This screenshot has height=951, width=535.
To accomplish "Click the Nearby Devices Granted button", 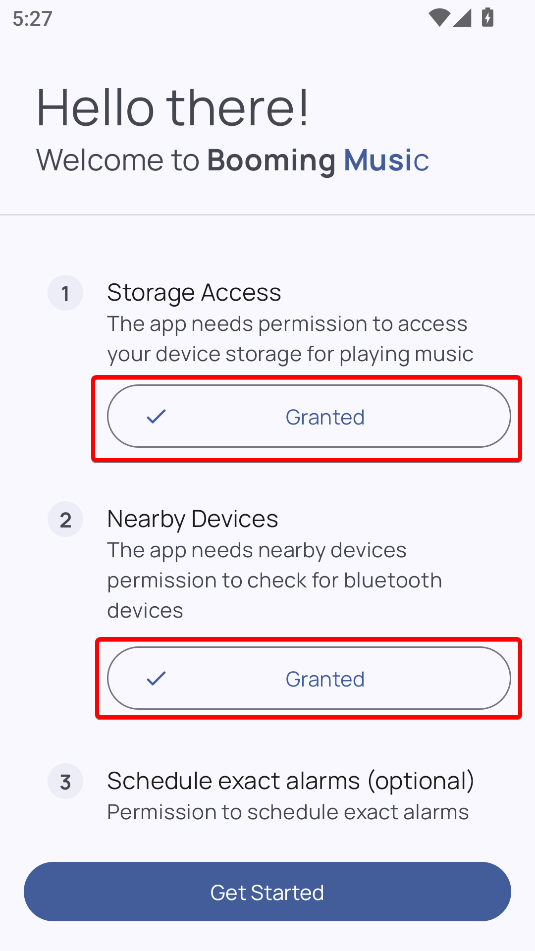I will [309, 679].
